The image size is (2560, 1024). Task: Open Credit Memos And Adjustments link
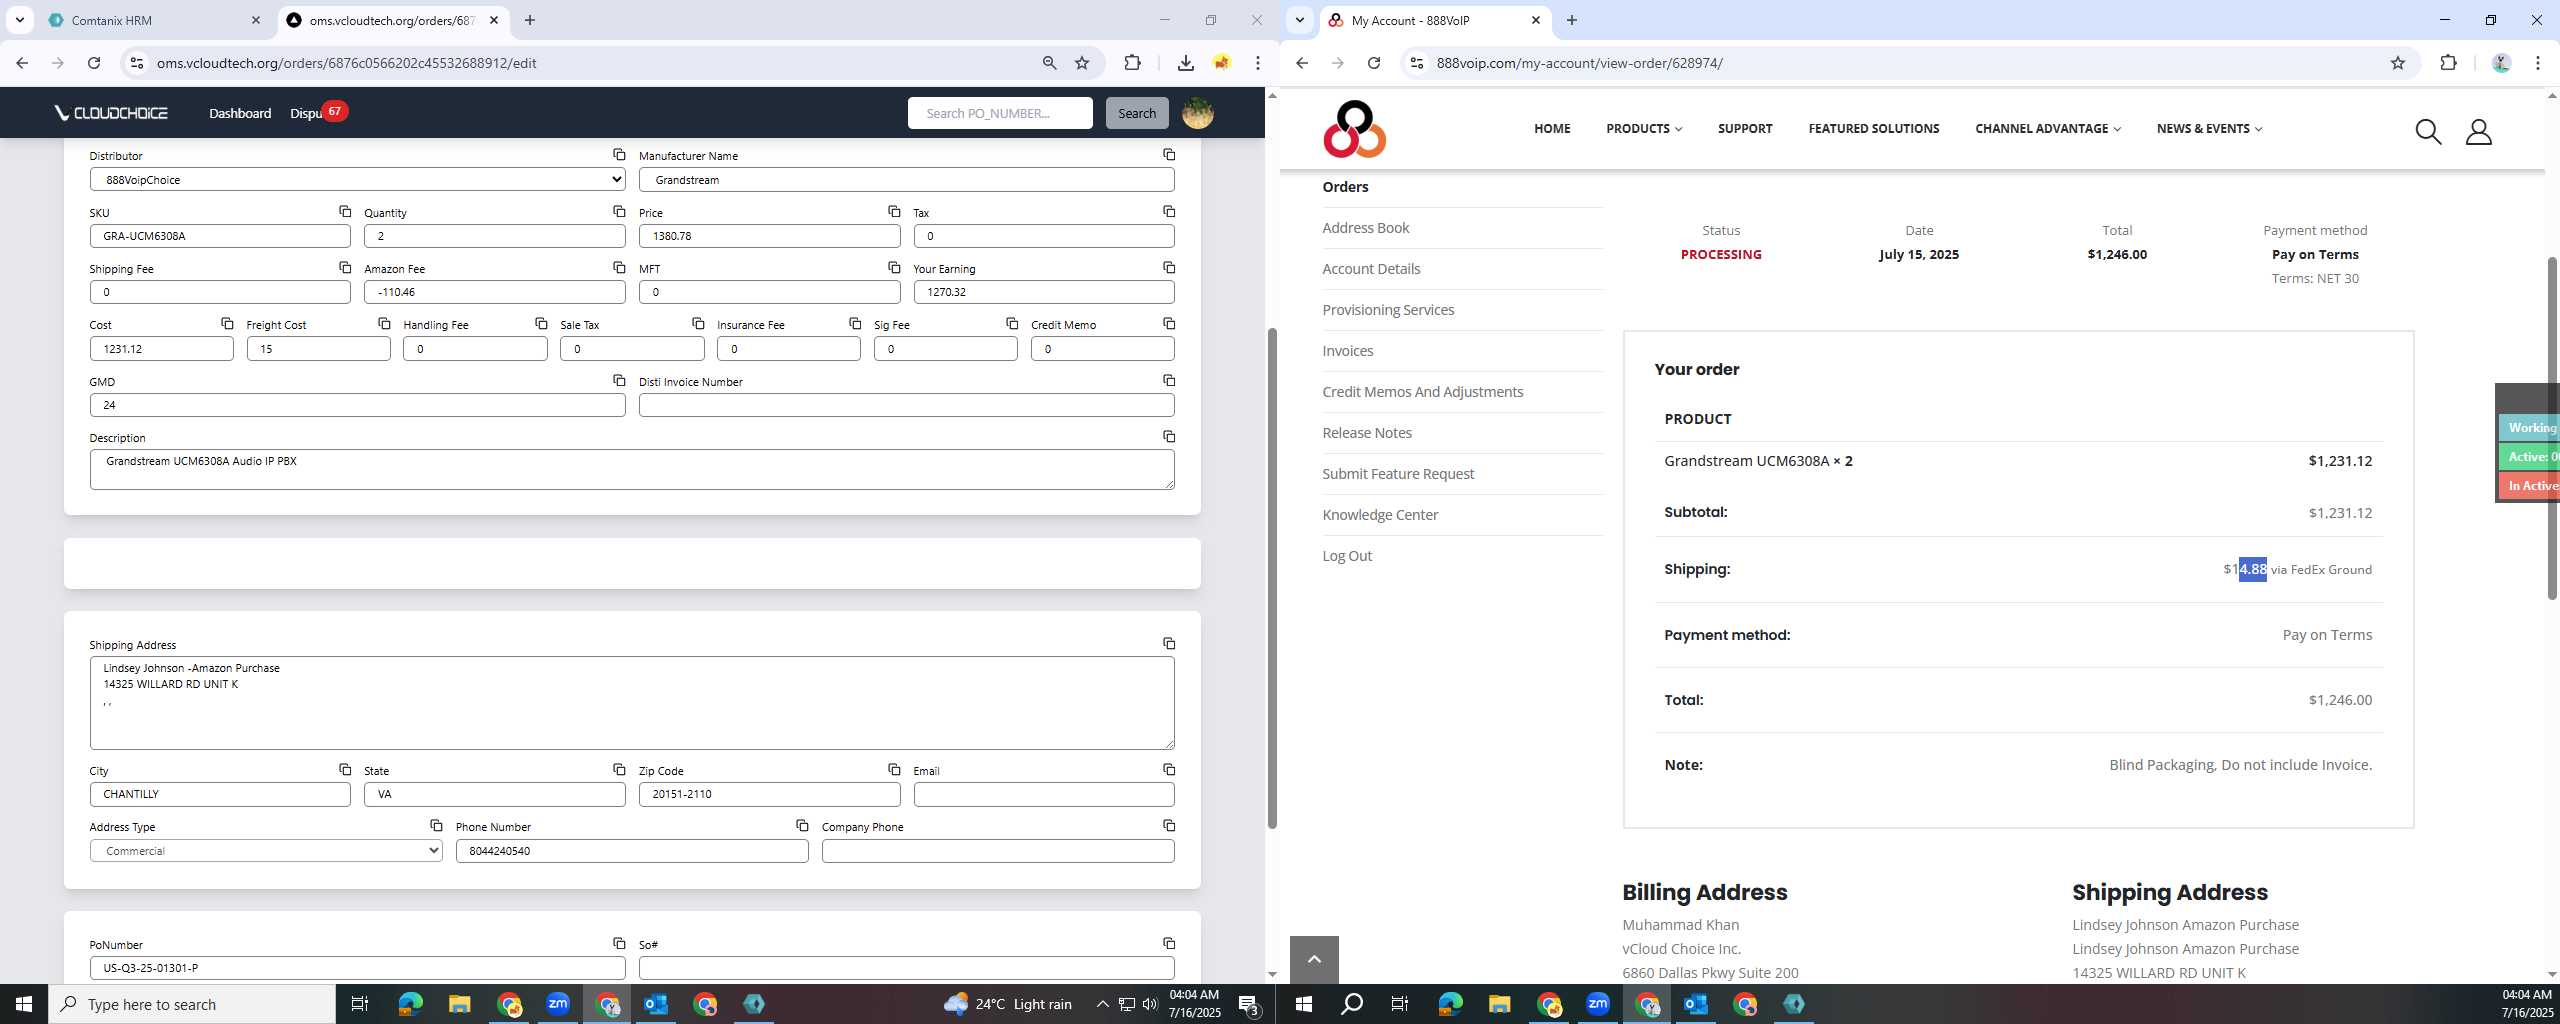1422,392
